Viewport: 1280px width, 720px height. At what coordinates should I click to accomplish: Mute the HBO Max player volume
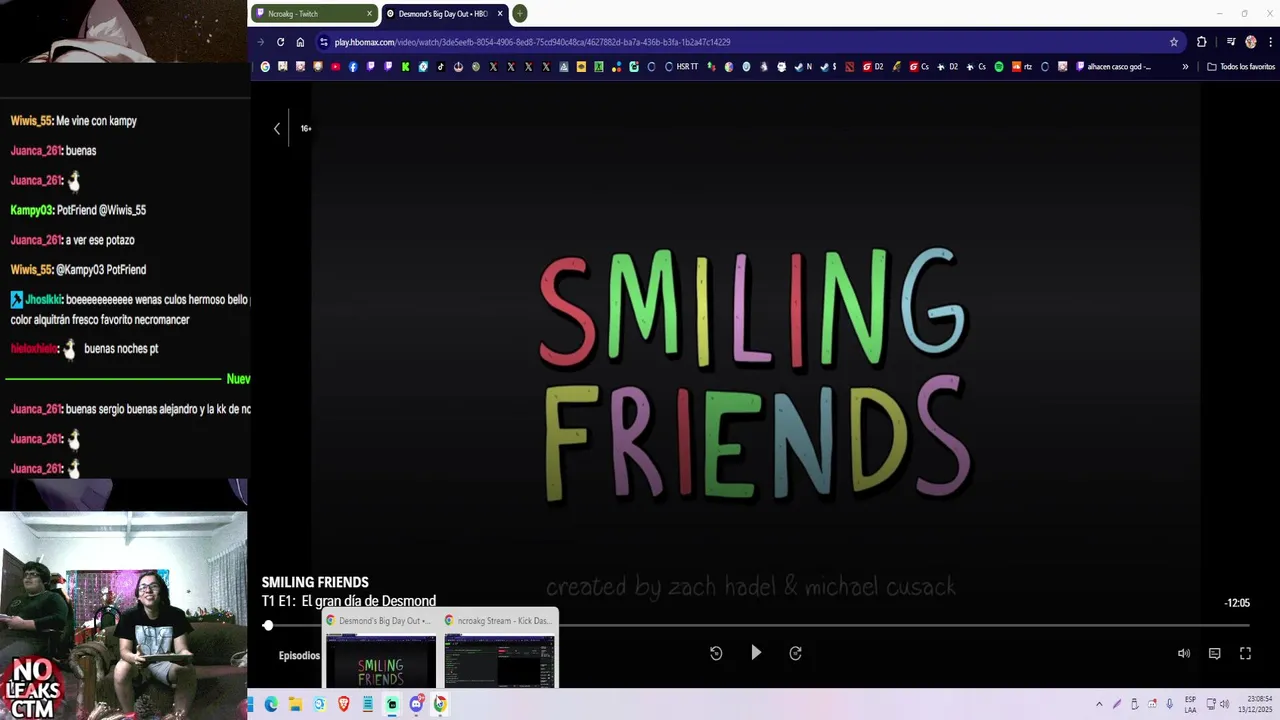[x=1184, y=653]
